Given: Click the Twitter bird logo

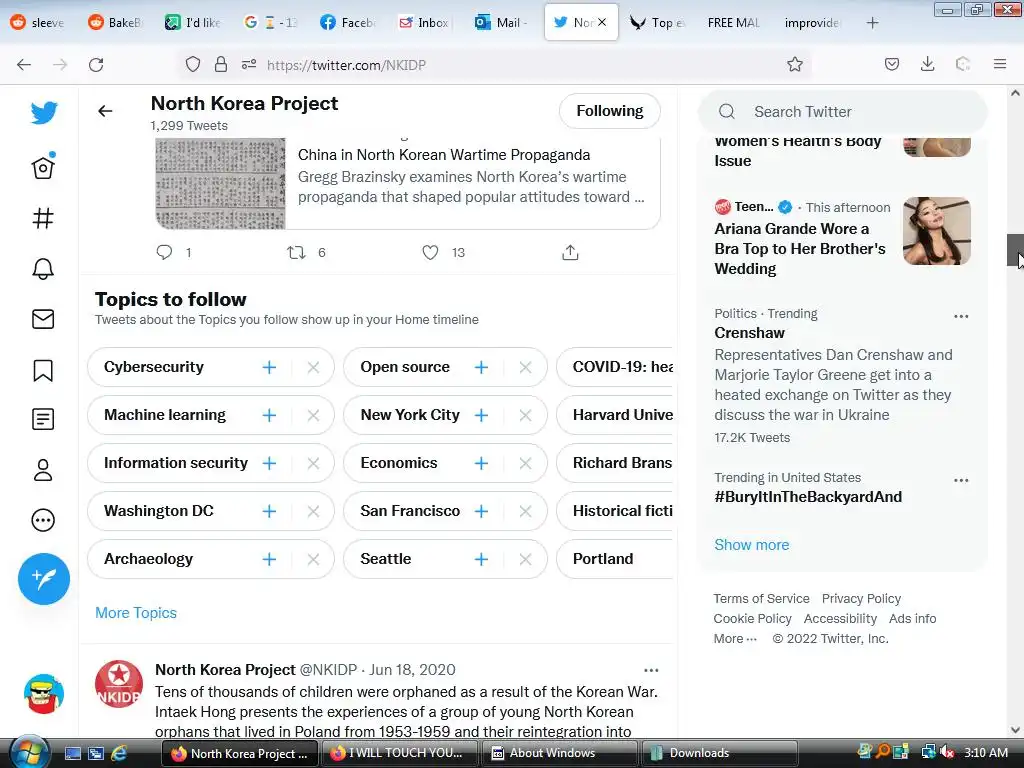Looking at the screenshot, I should (x=44, y=113).
